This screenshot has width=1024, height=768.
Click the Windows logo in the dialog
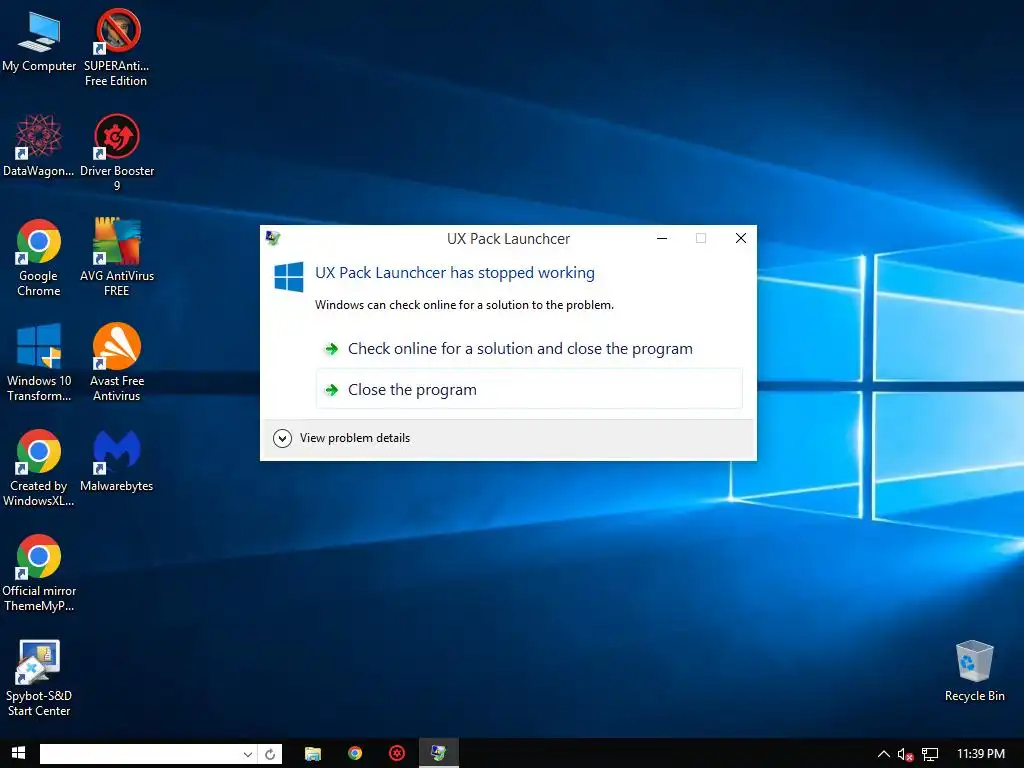[289, 276]
